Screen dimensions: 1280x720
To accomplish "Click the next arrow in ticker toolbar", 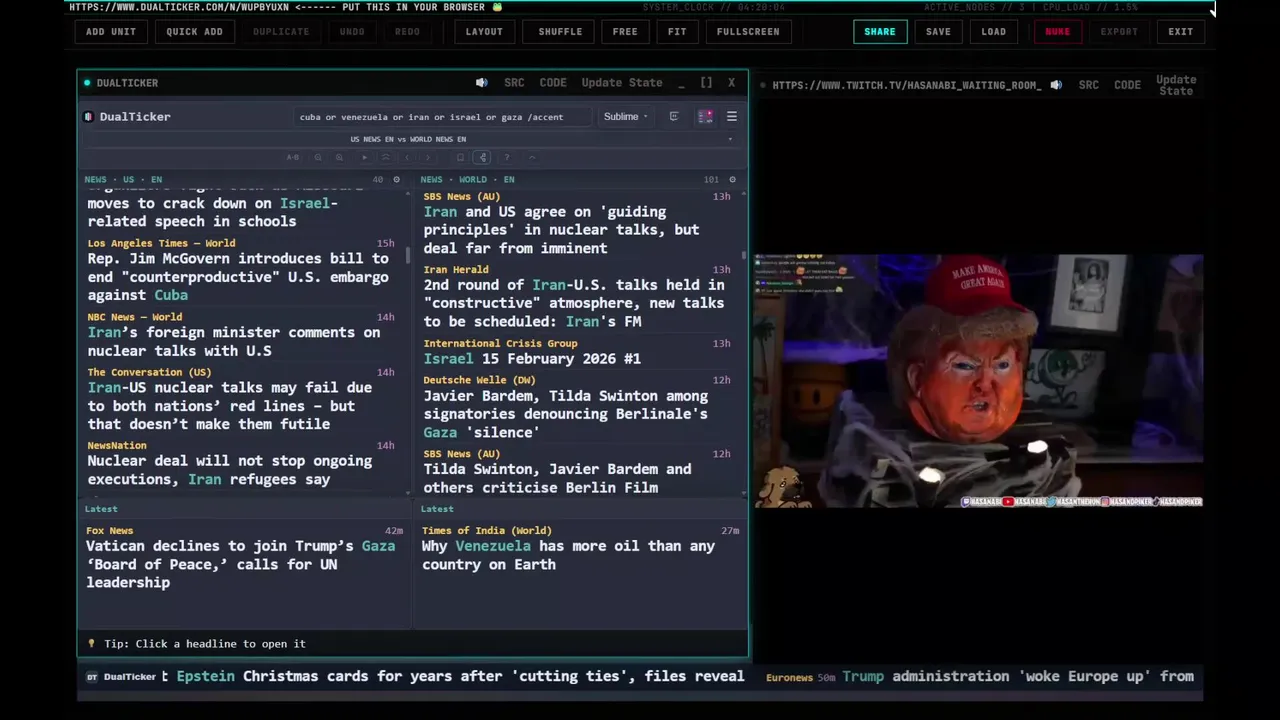I will 428,157.
